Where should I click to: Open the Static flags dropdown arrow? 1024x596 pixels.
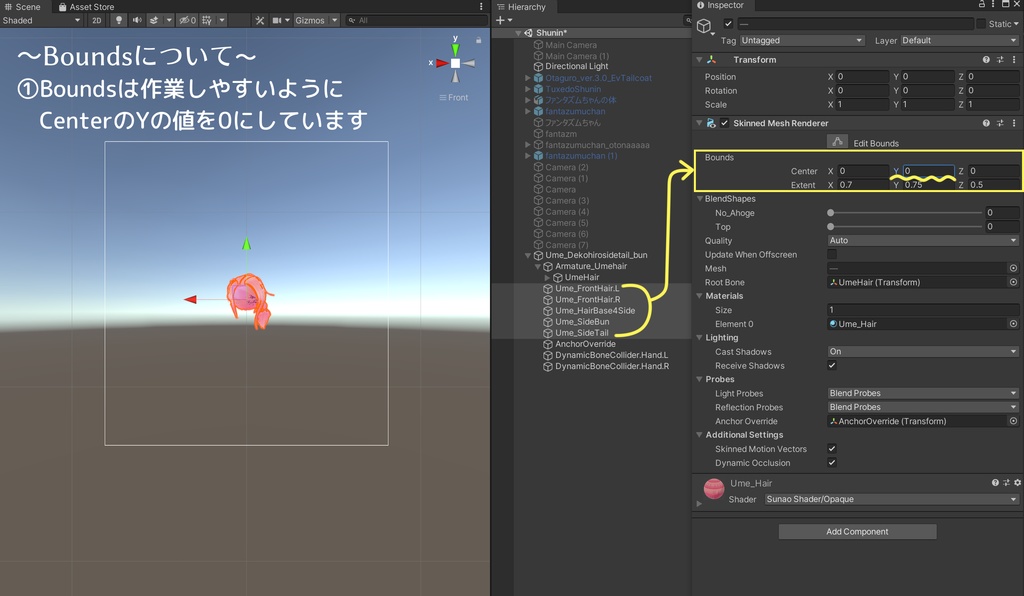(1016, 24)
